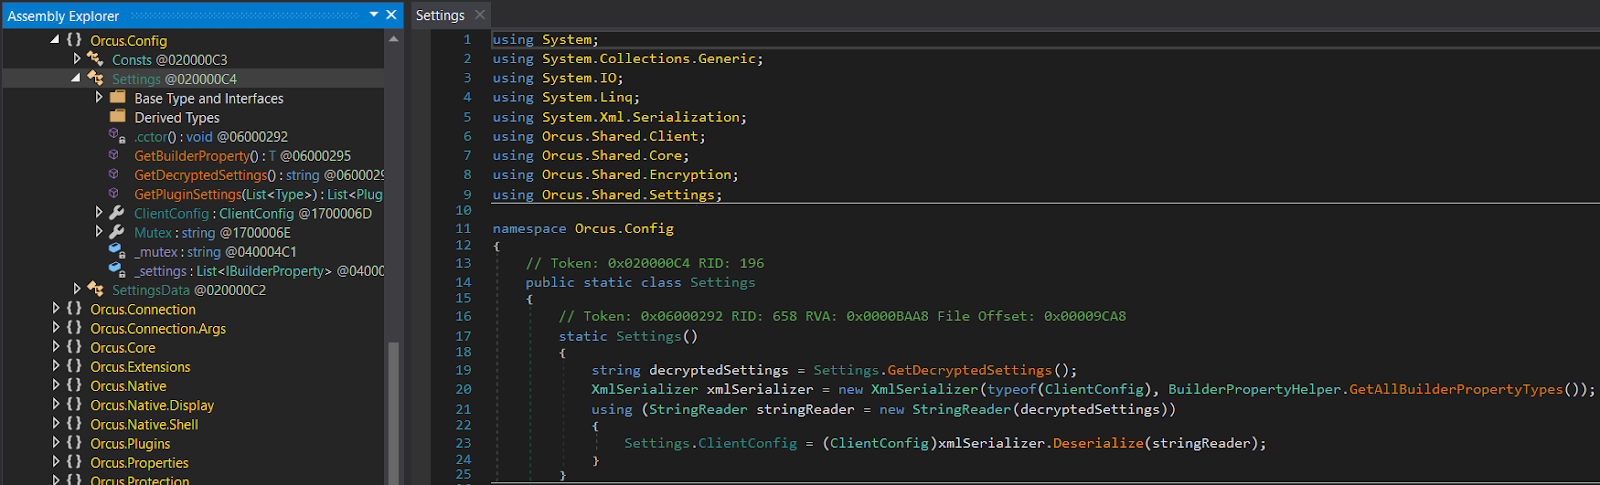The width and height of the screenshot is (1600, 485).
Task: Select Orcus.Native.Display namespace
Action: (x=152, y=405)
